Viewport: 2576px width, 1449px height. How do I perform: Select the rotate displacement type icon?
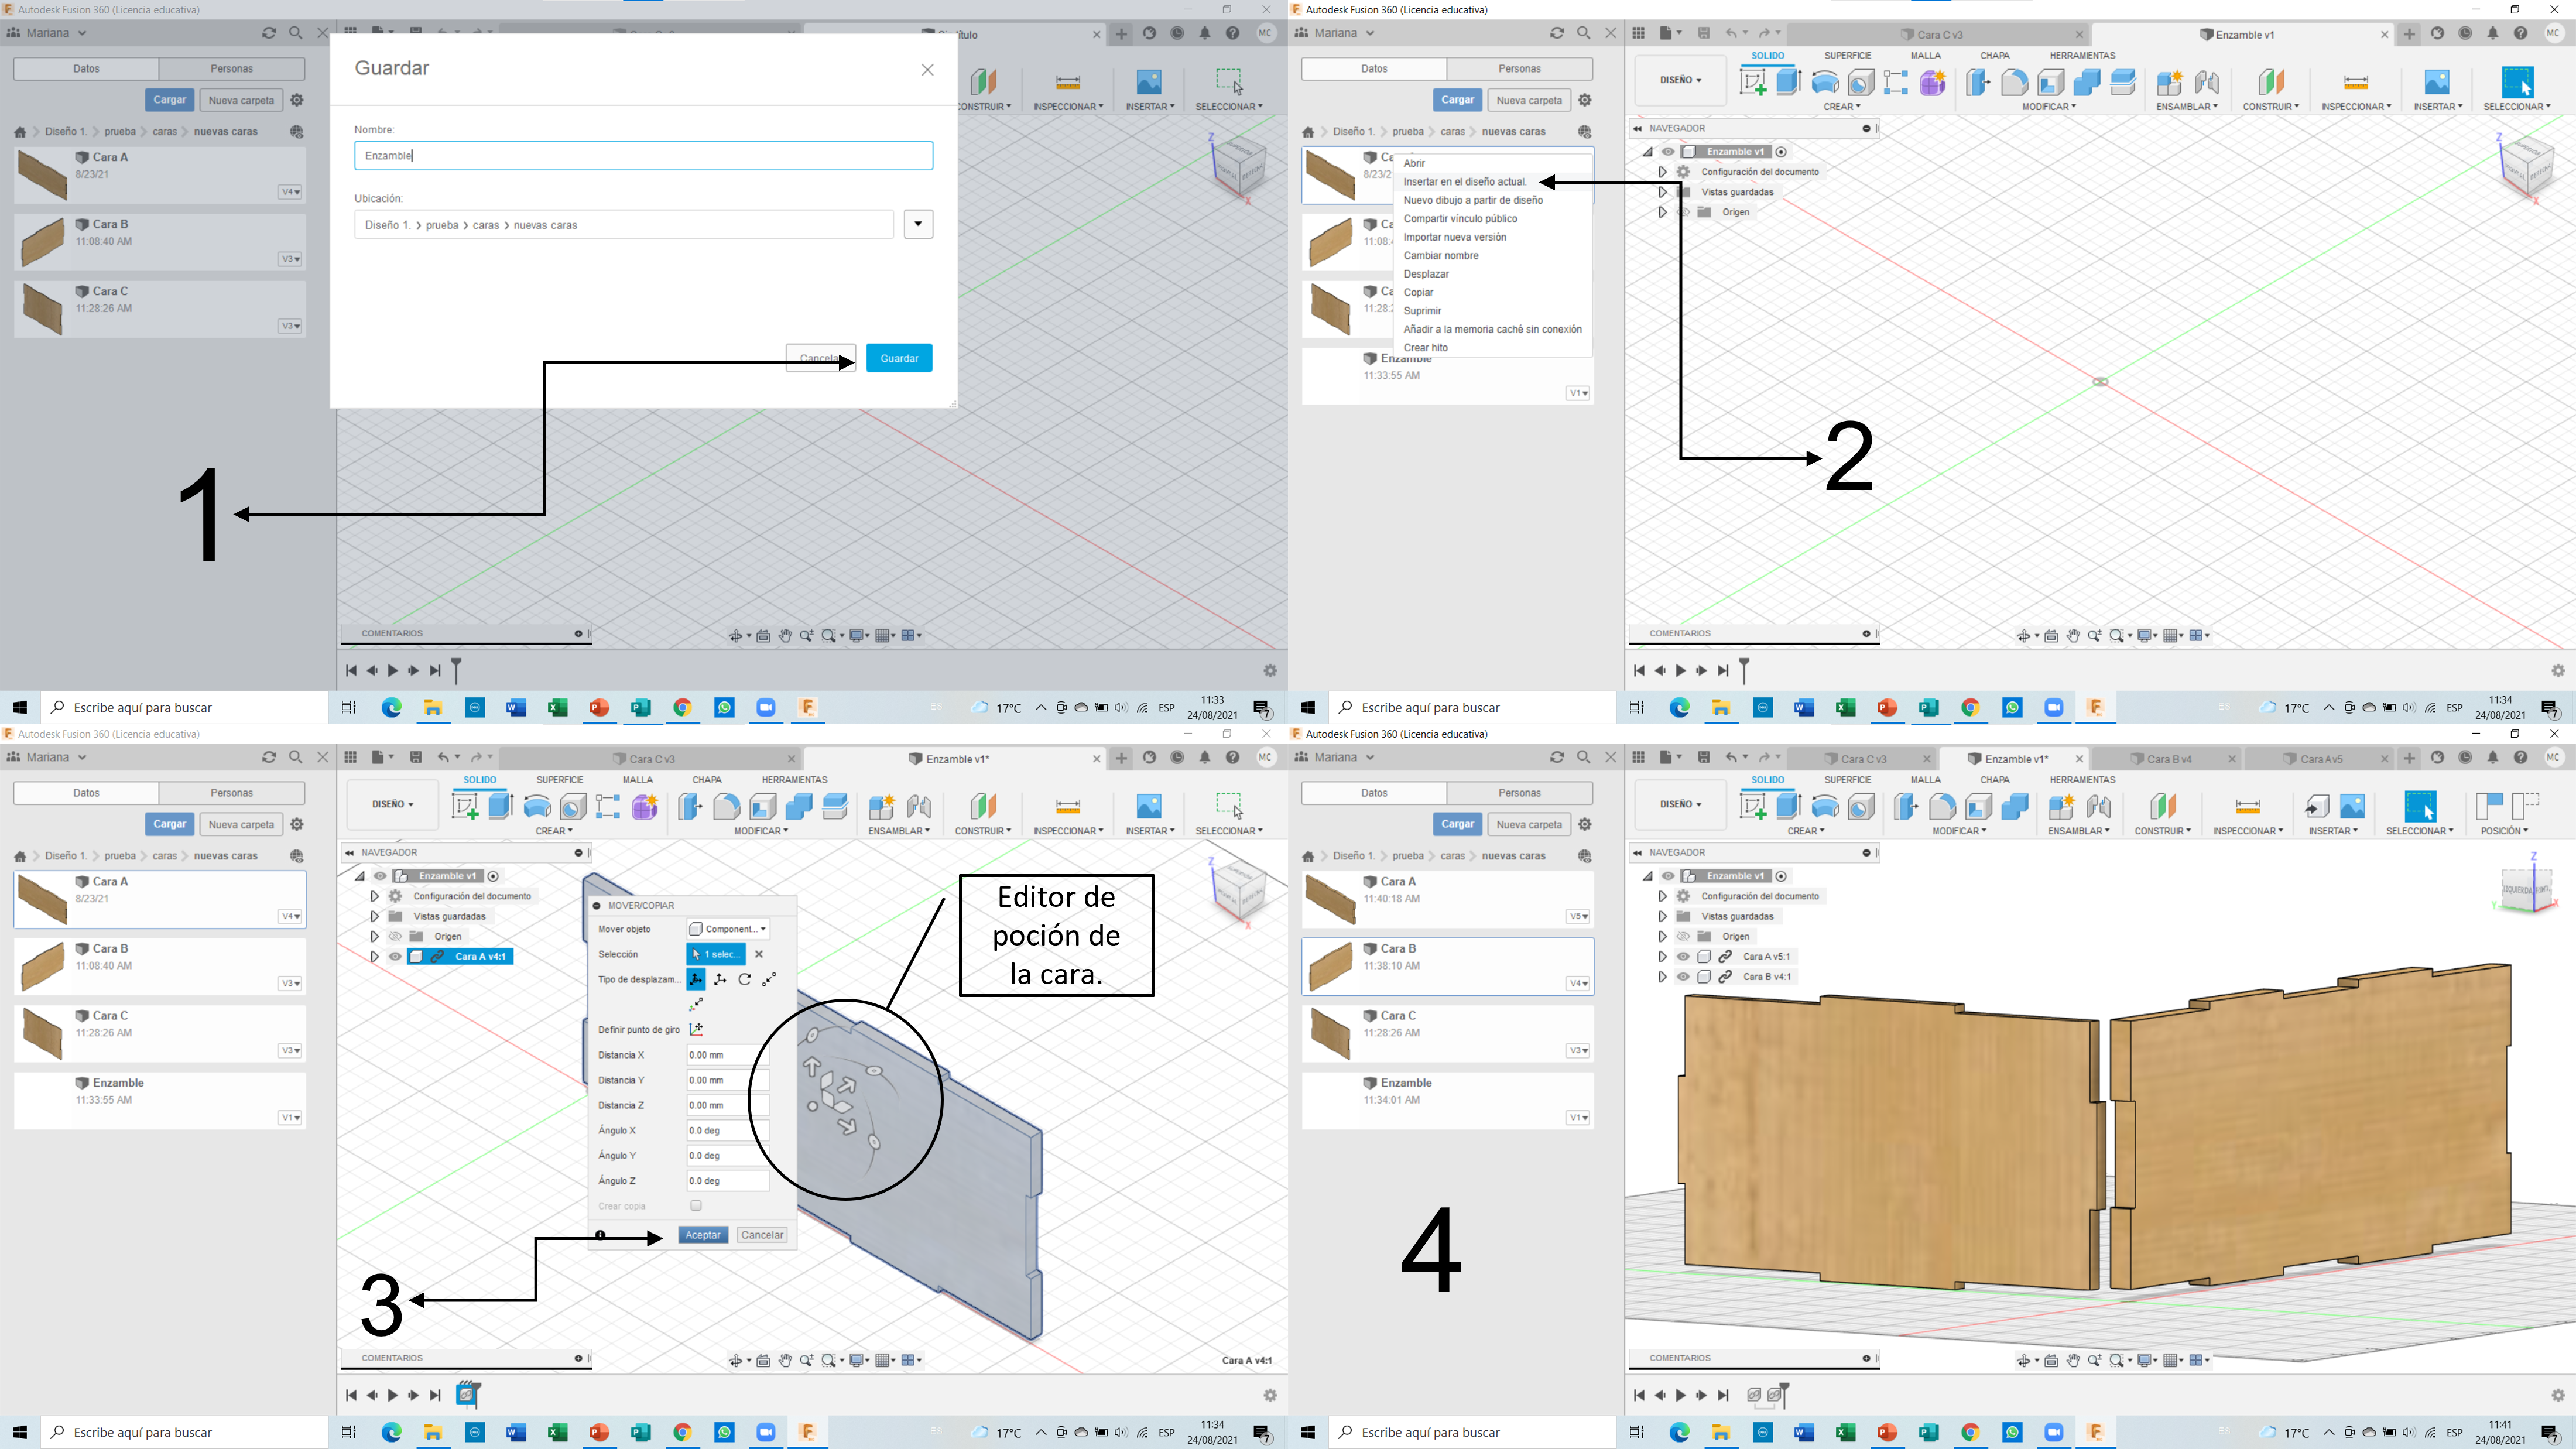coord(745,980)
